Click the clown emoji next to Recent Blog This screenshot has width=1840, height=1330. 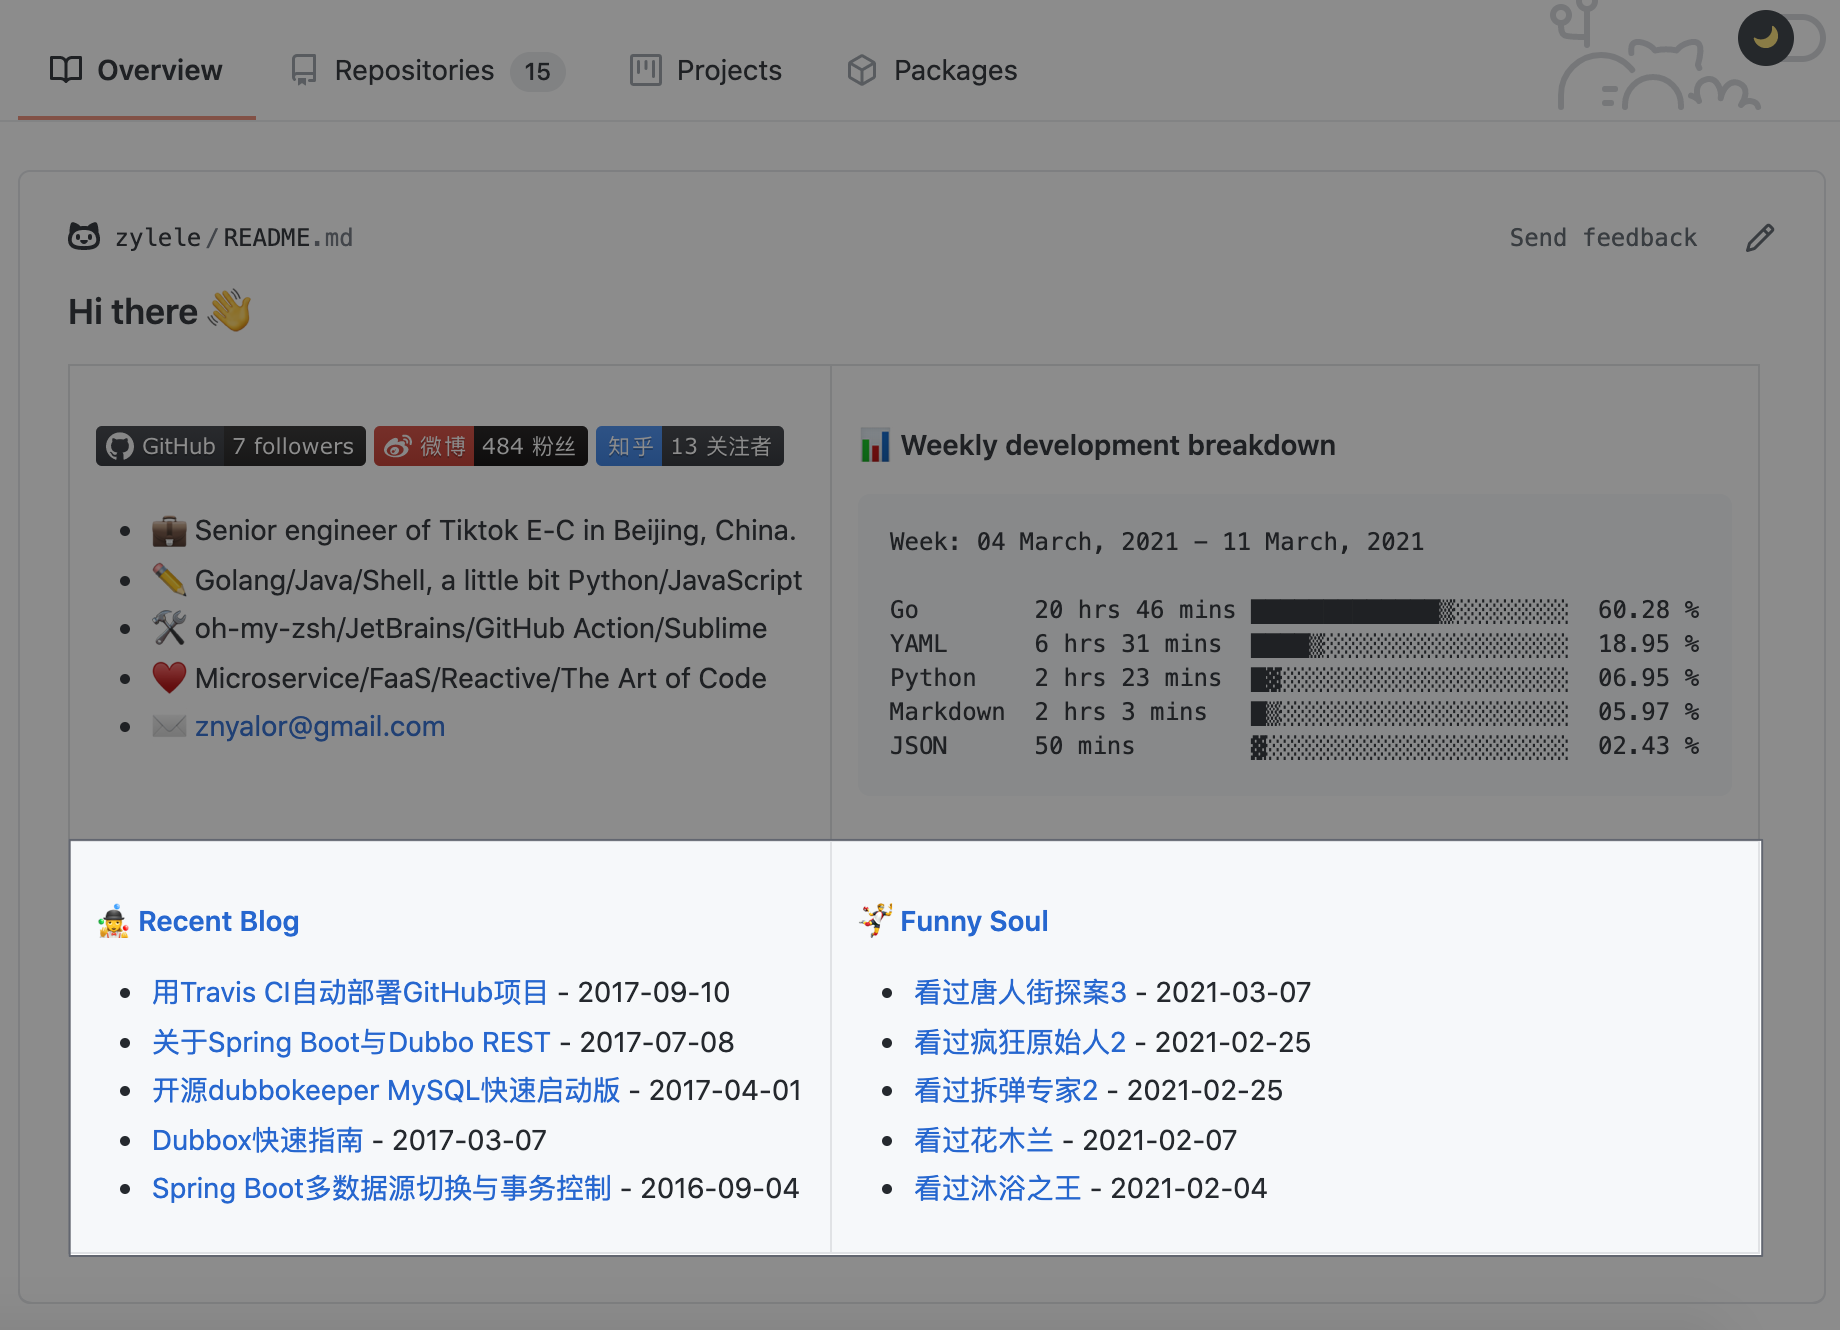pyautogui.click(x=112, y=922)
